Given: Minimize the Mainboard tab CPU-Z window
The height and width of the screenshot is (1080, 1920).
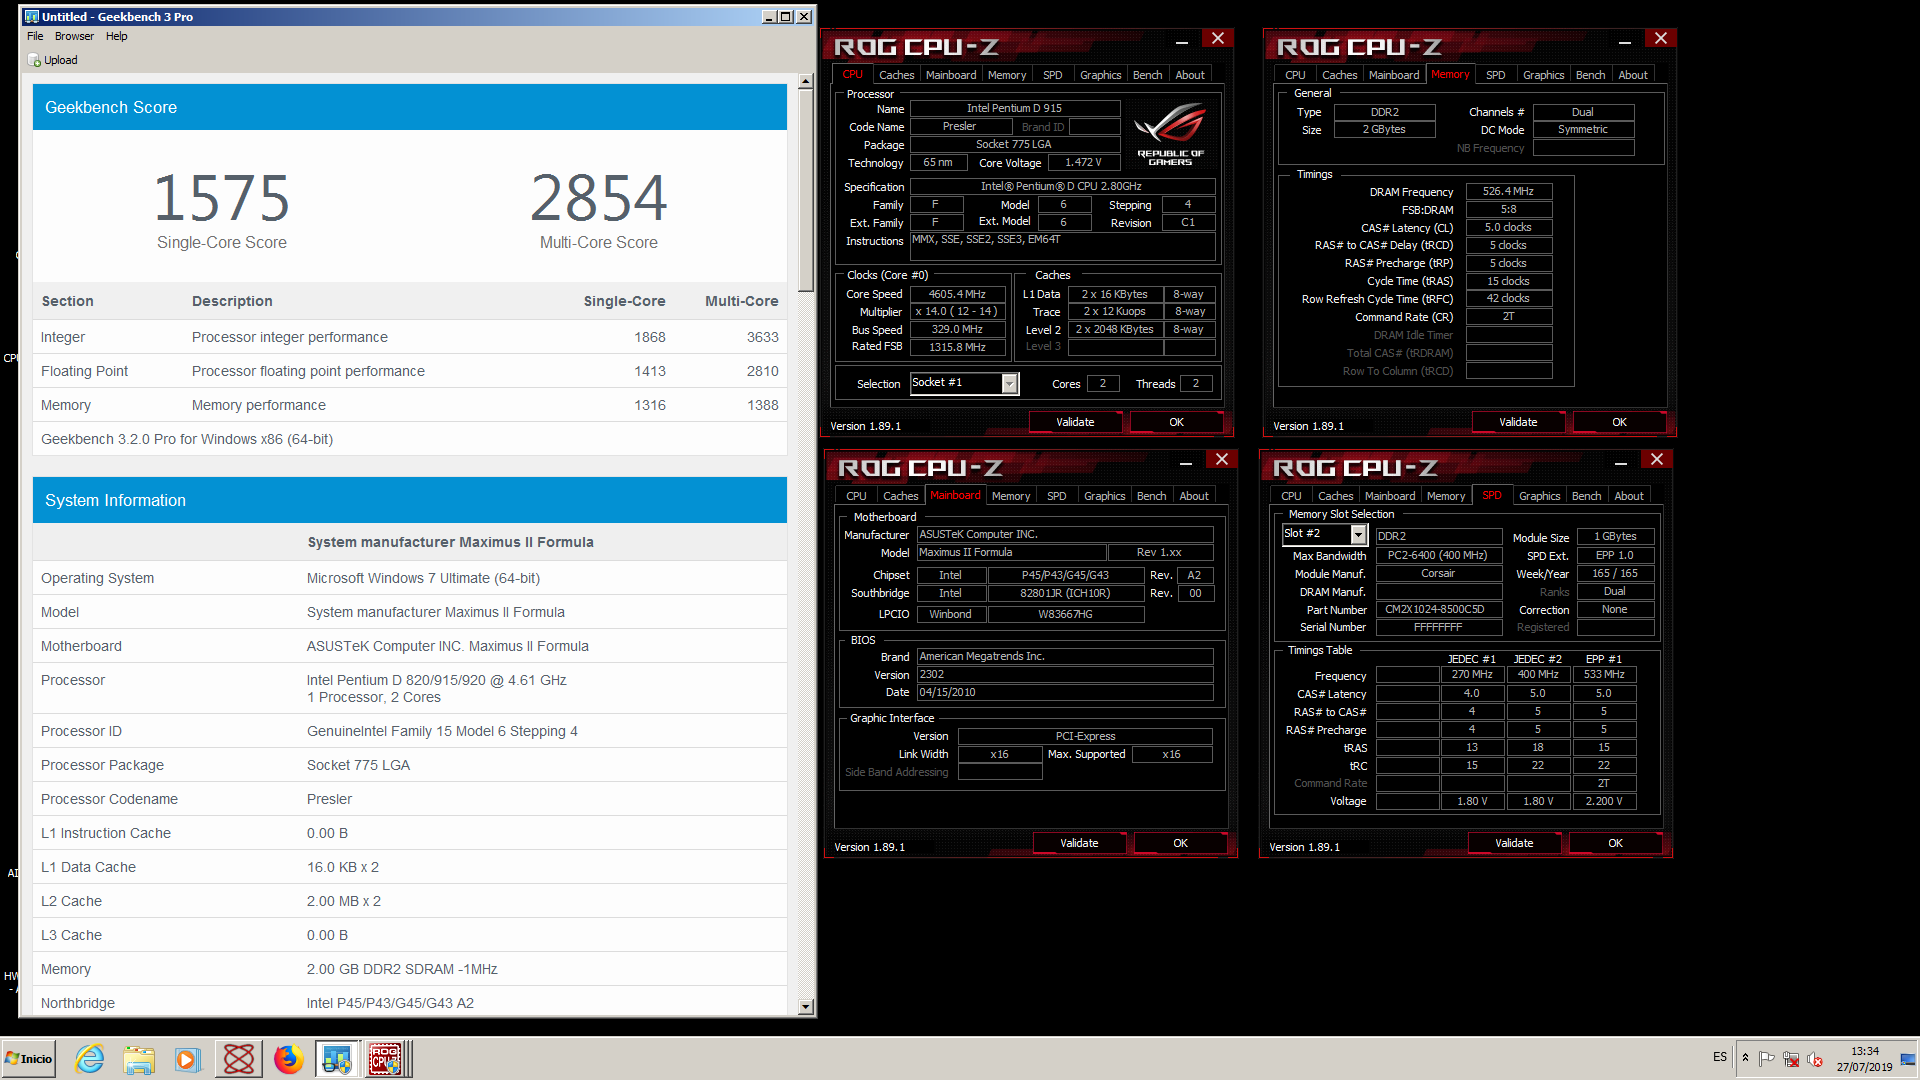Looking at the screenshot, I should (x=1185, y=463).
